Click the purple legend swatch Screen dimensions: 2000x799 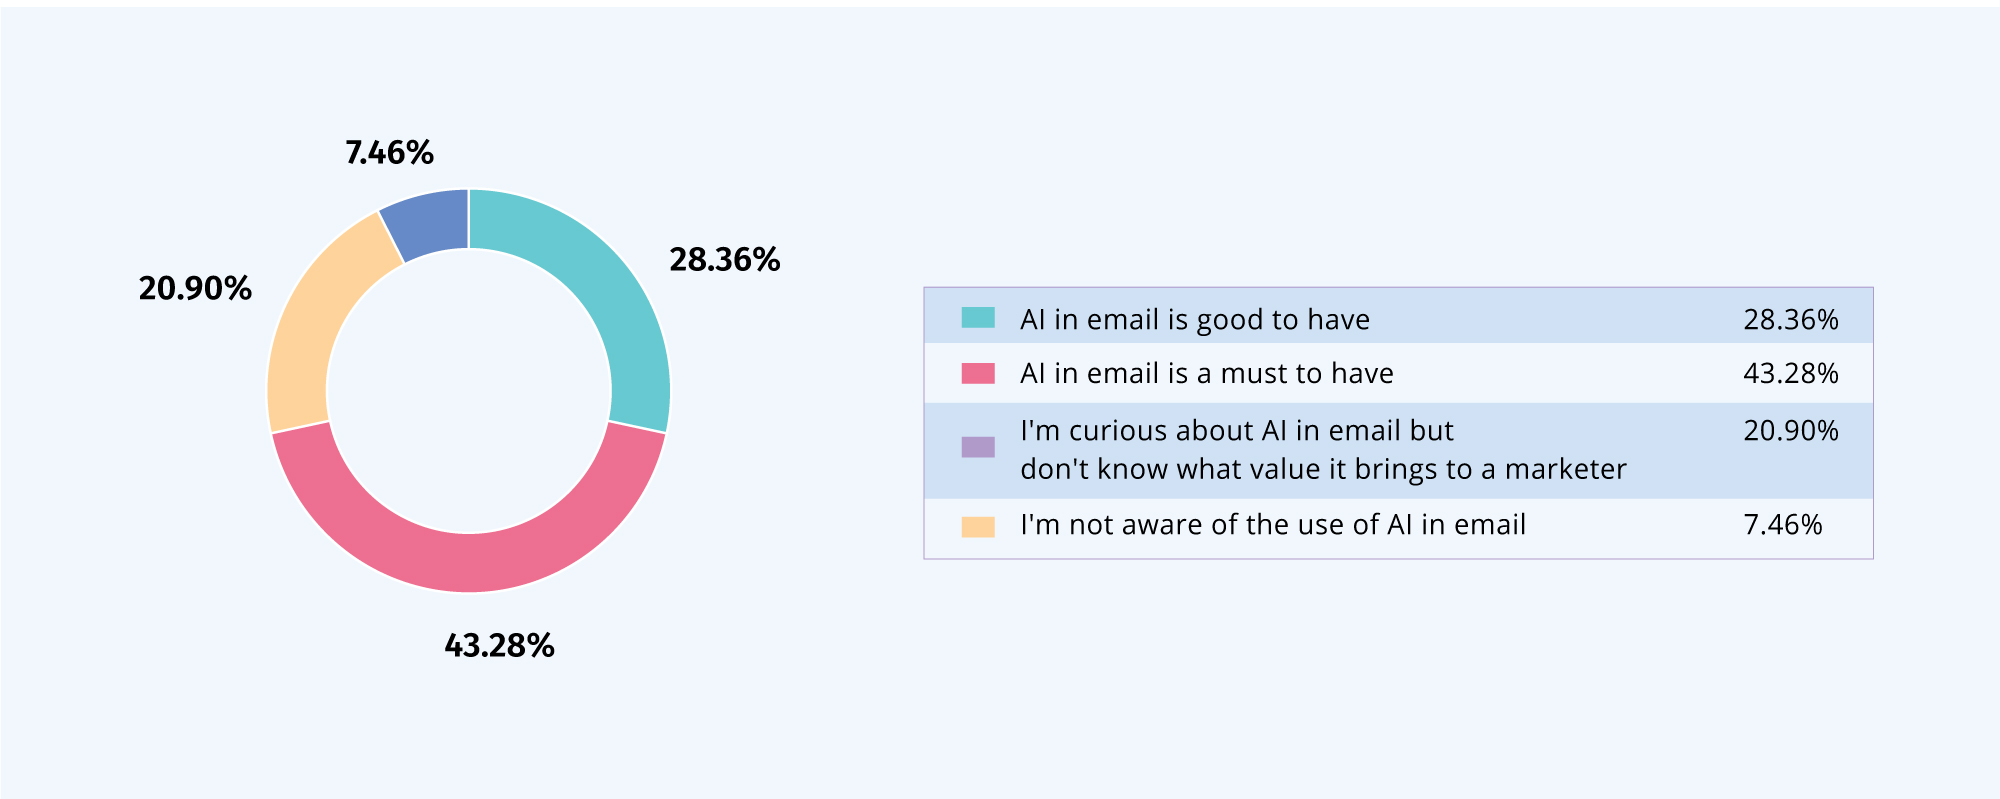pos(978,447)
